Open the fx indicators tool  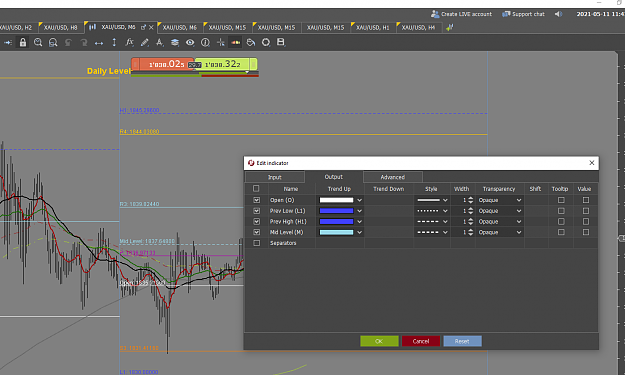(129, 42)
